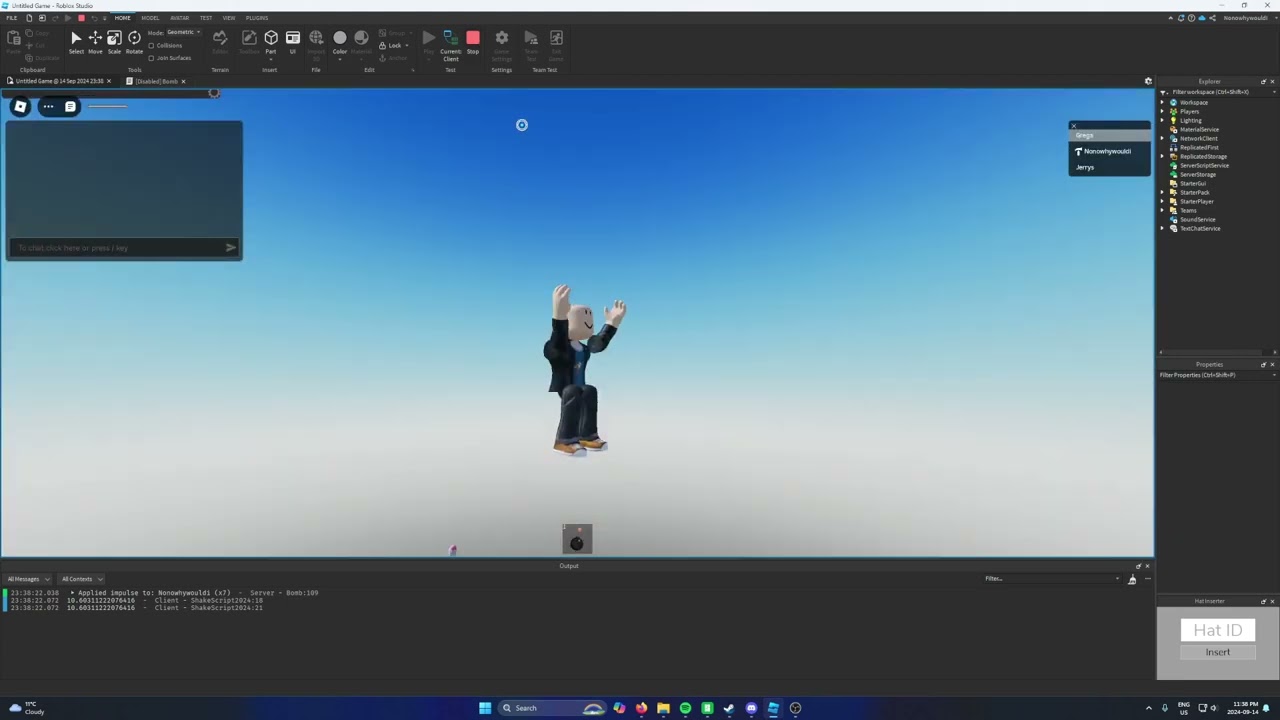Open the Mode Geometric dropdown
This screenshot has height=720, width=1280.
click(183, 32)
